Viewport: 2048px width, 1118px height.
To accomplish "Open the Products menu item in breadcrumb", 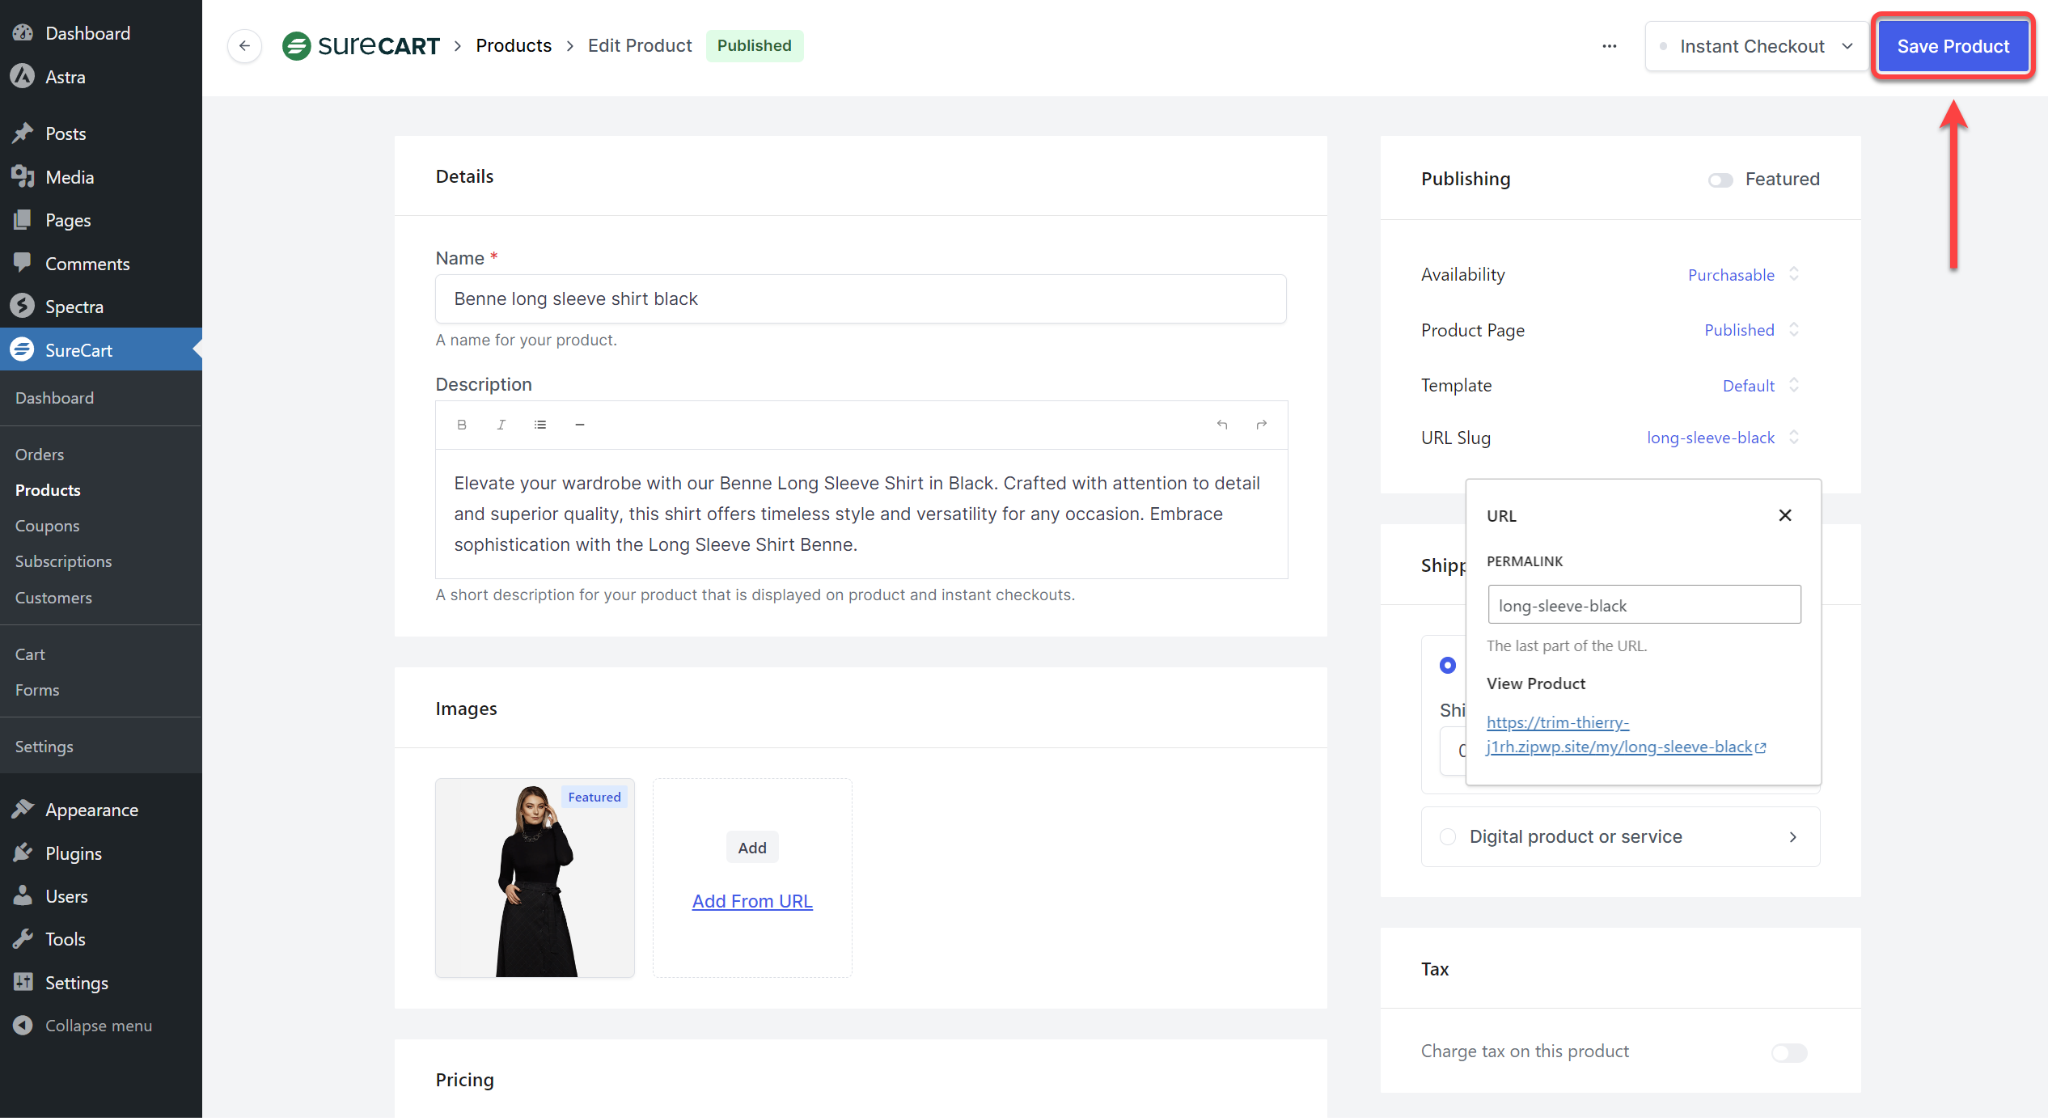I will [x=513, y=45].
